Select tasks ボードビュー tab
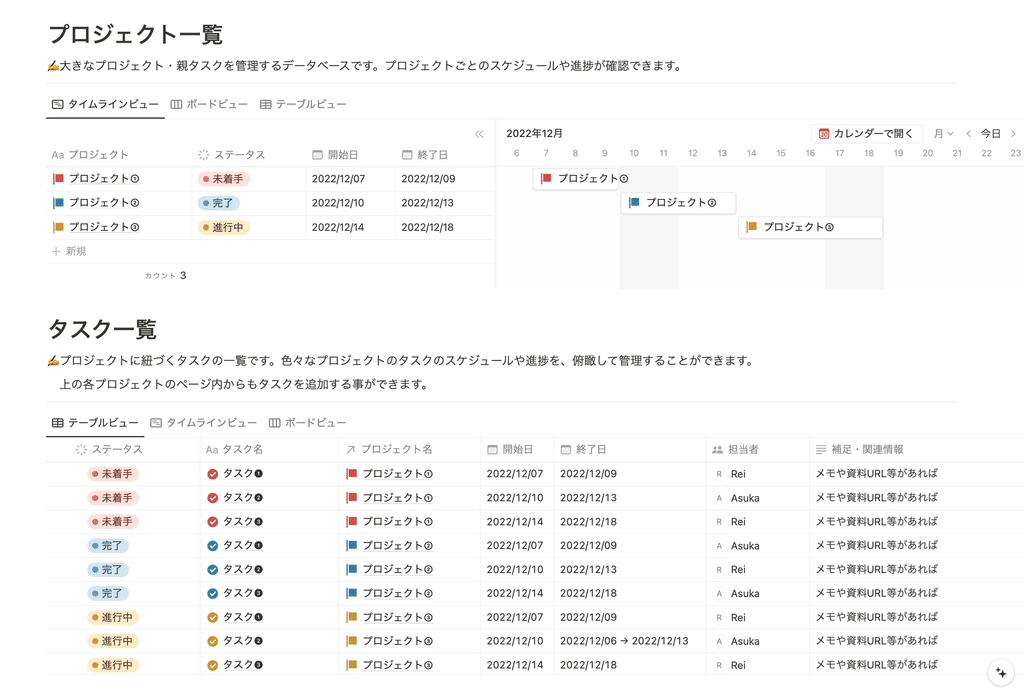The image size is (1024, 695). pyautogui.click(x=308, y=423)
